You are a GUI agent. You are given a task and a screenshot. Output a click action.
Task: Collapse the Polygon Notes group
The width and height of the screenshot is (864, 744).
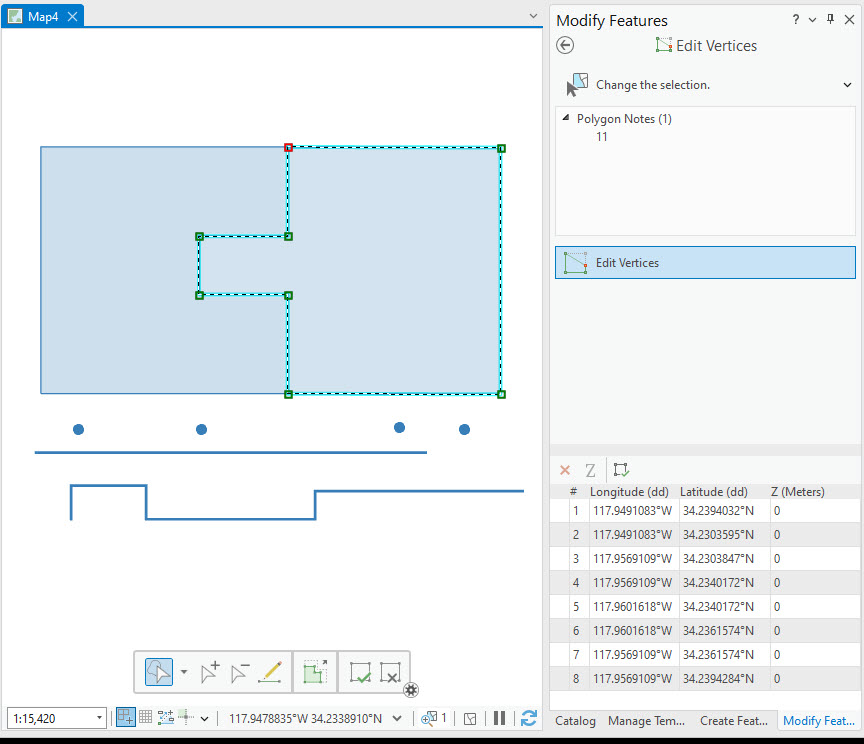(567, 118)
